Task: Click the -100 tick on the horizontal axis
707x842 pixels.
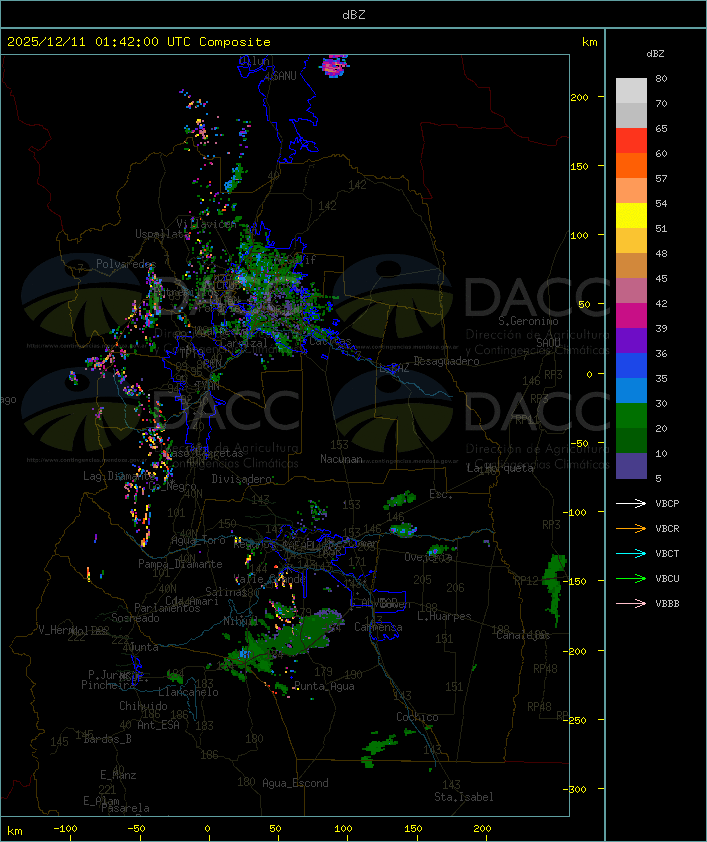Action: [x=65, y=829]
